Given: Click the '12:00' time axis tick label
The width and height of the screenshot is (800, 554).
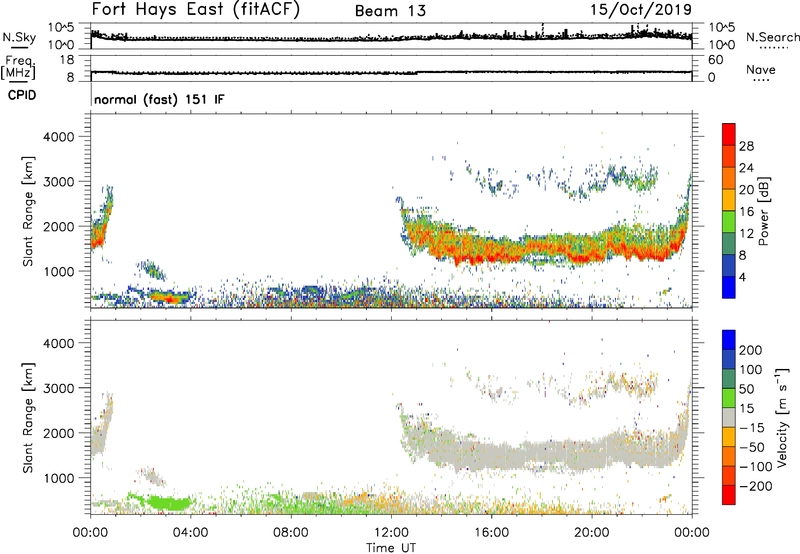Looking at the screenshot, I should [x=391, y=533].
